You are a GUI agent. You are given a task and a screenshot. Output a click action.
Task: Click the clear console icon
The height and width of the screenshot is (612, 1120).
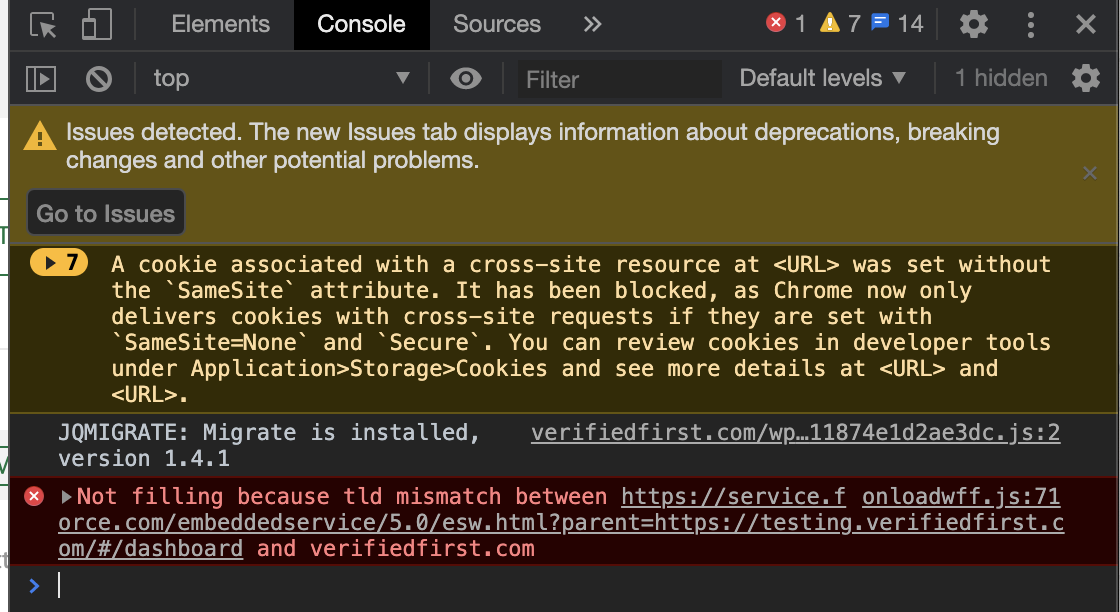point(95,79)
